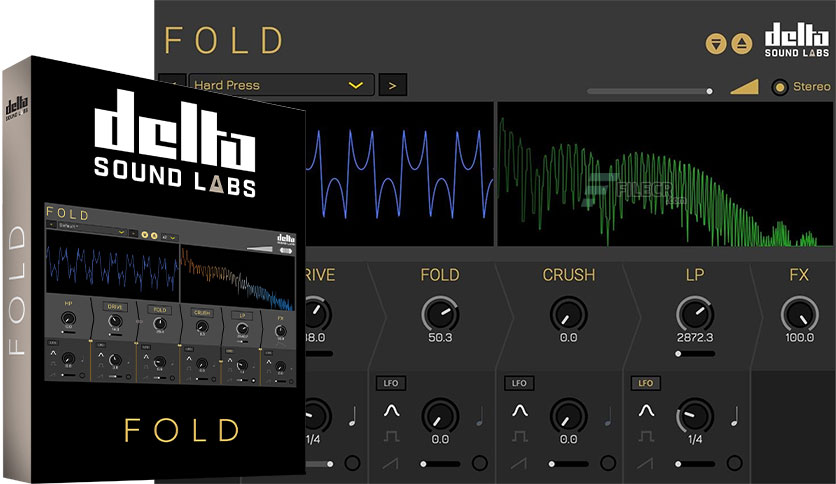The width and height of the screenshot is (836, 484).
Task: Click the DRIVE LFO depth slider
Action: pyautogui.click(x=319, y=464)
